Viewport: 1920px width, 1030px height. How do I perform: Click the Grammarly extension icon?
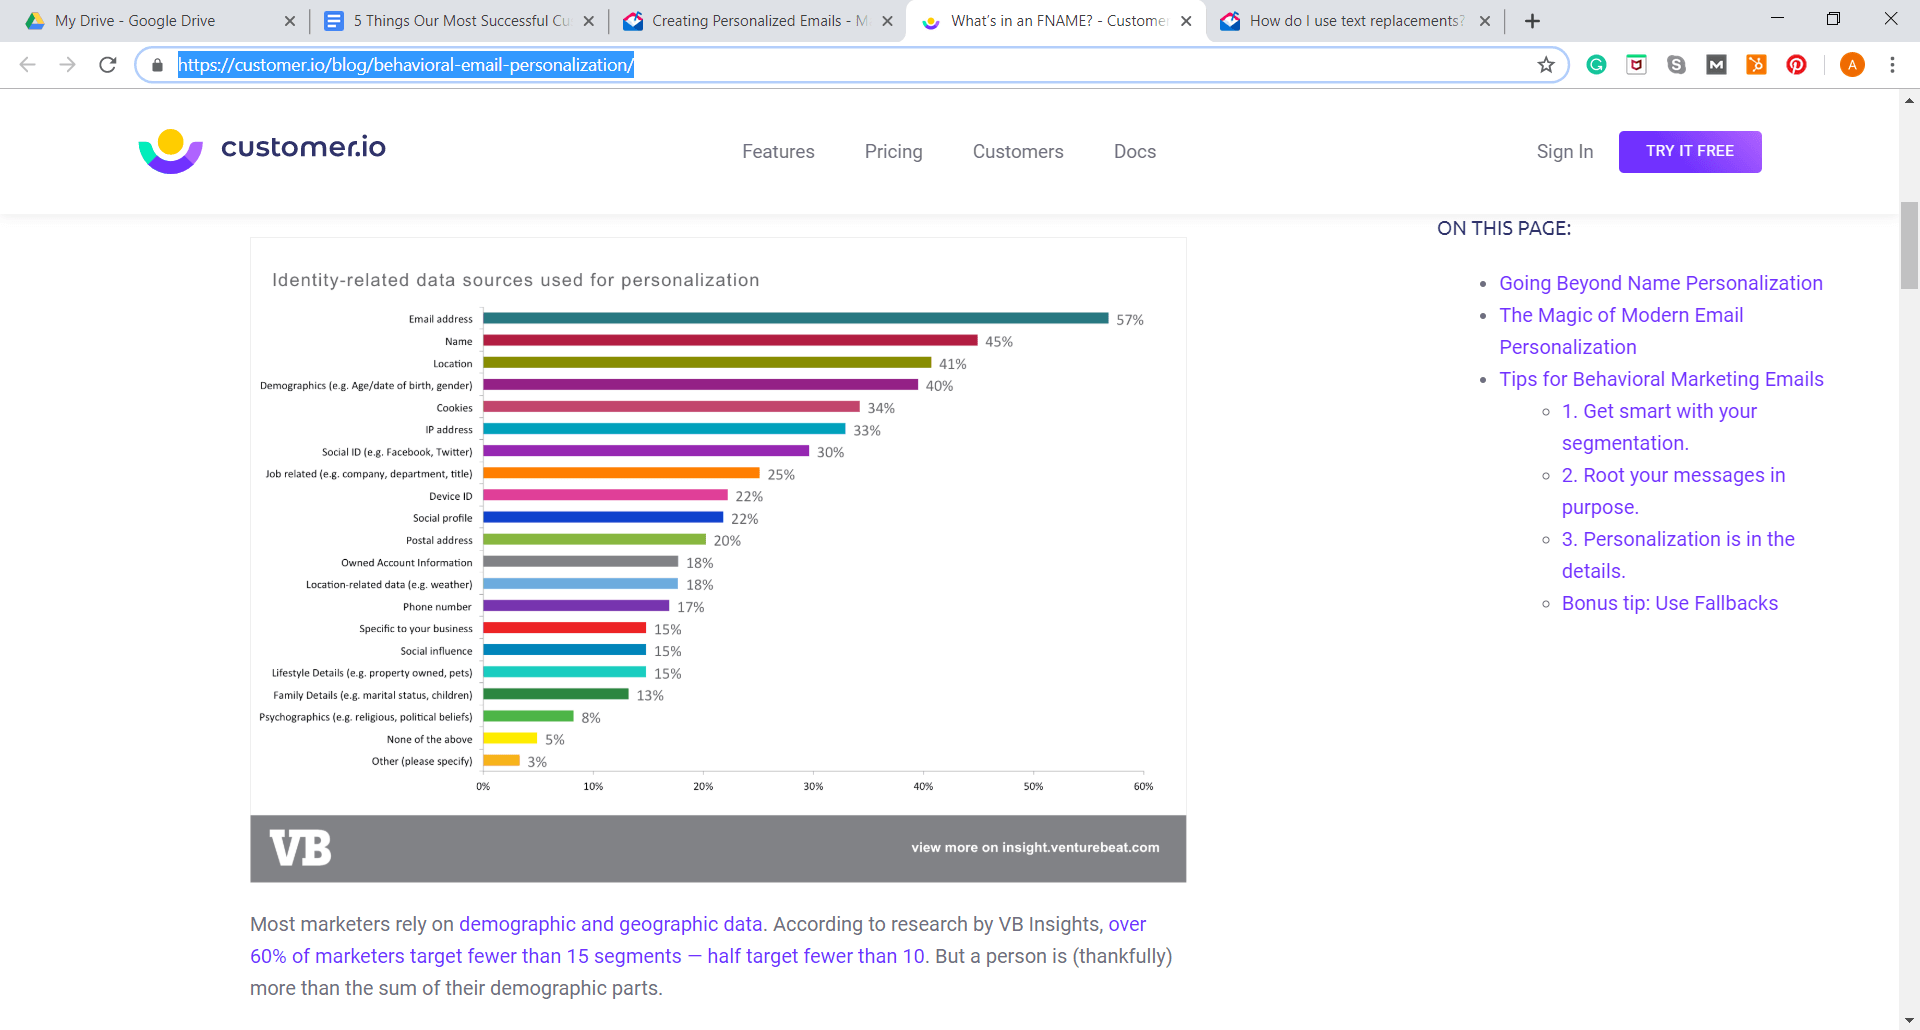1596,65
